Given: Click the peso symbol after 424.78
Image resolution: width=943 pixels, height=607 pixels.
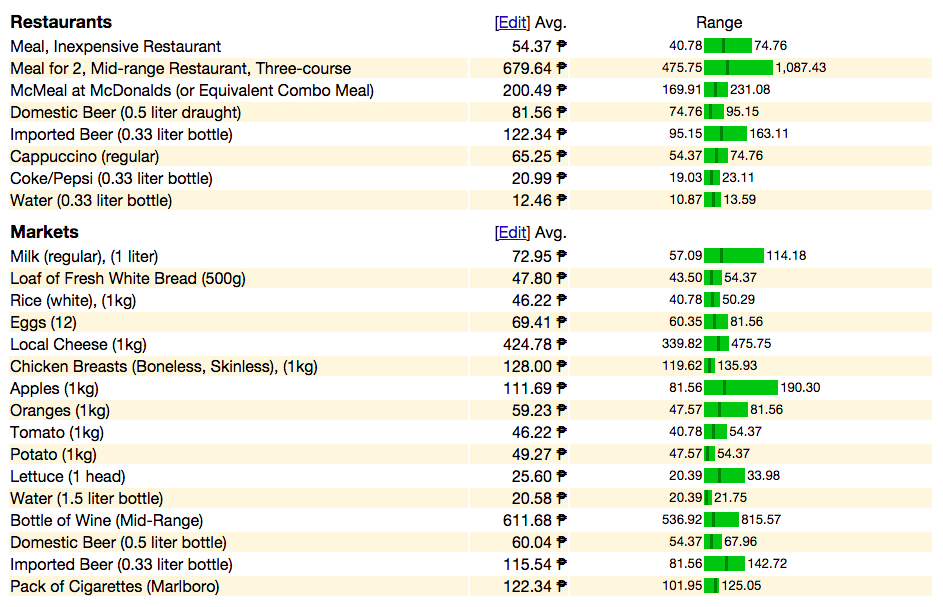Looking at the screenshot, I should (562, 344).
